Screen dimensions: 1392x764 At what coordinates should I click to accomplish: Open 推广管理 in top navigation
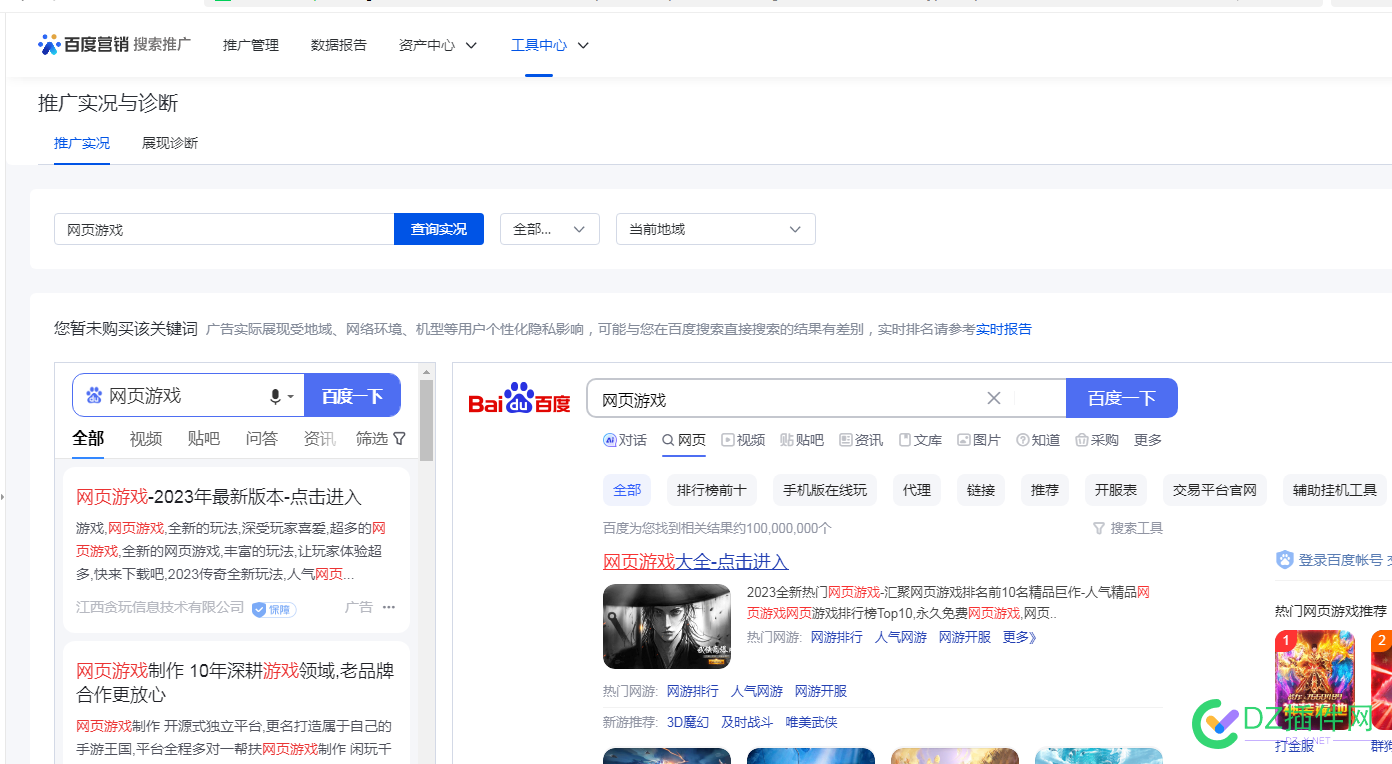pos(251,45)
